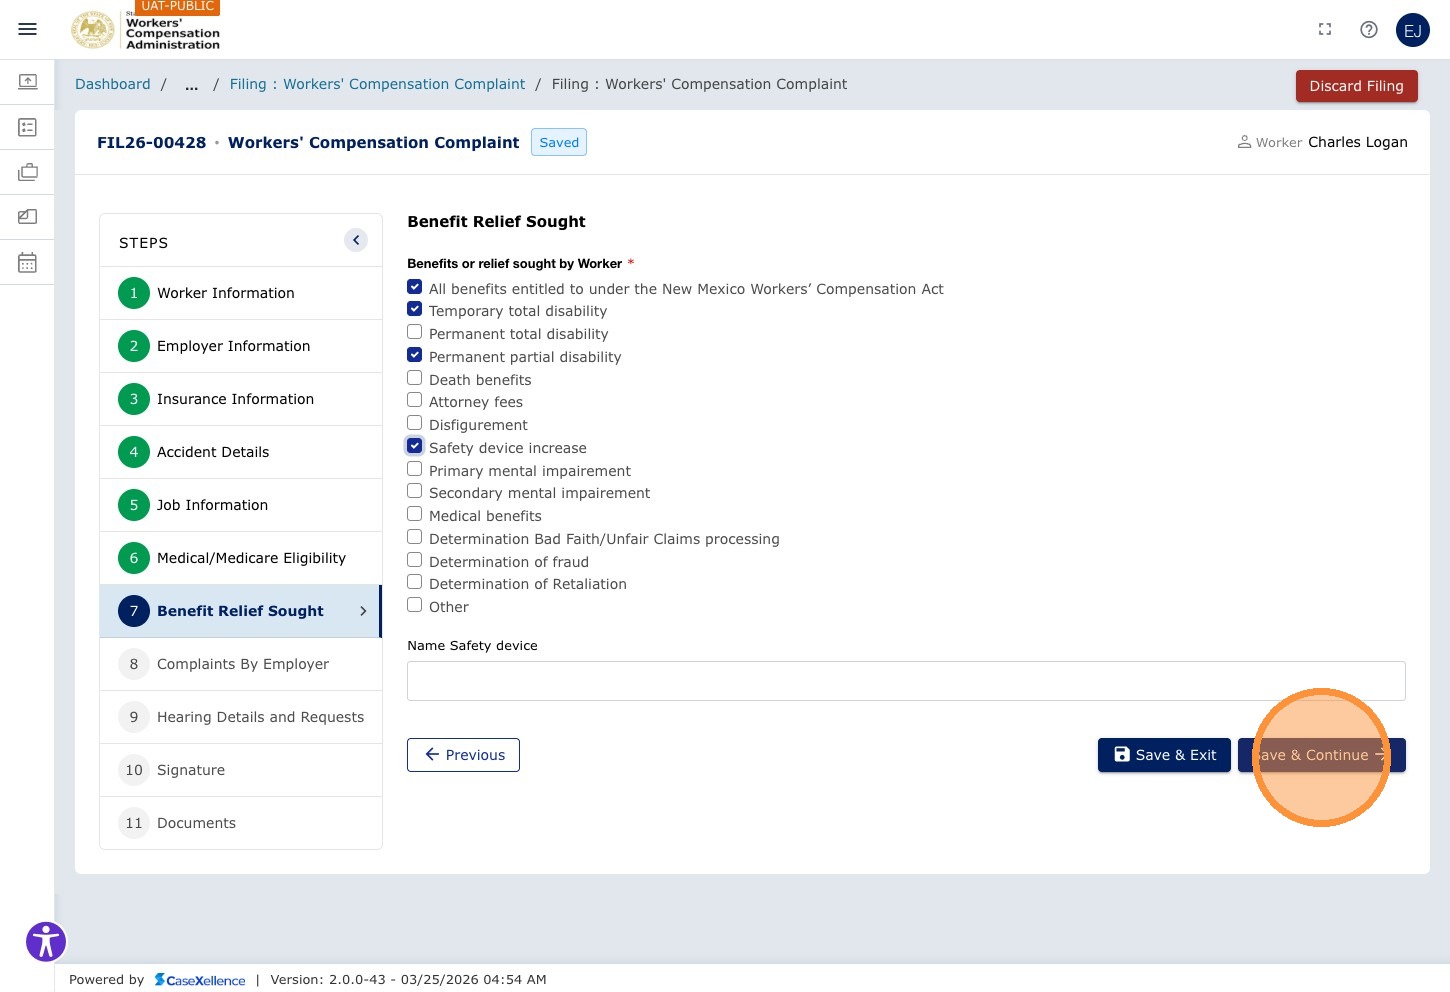Open the EJ user profile avatar

[1413, 30]
